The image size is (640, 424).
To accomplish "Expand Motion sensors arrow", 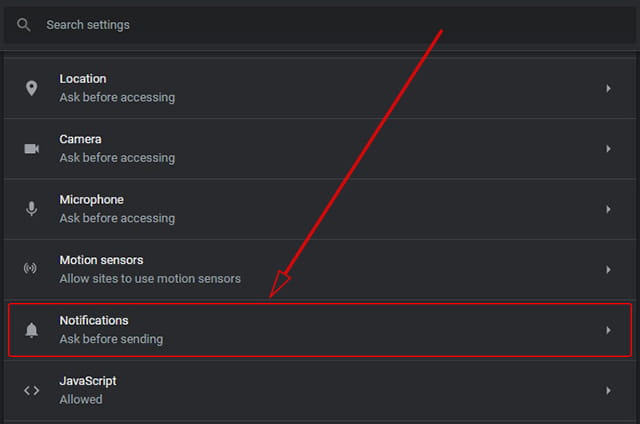I will (608, 270).
